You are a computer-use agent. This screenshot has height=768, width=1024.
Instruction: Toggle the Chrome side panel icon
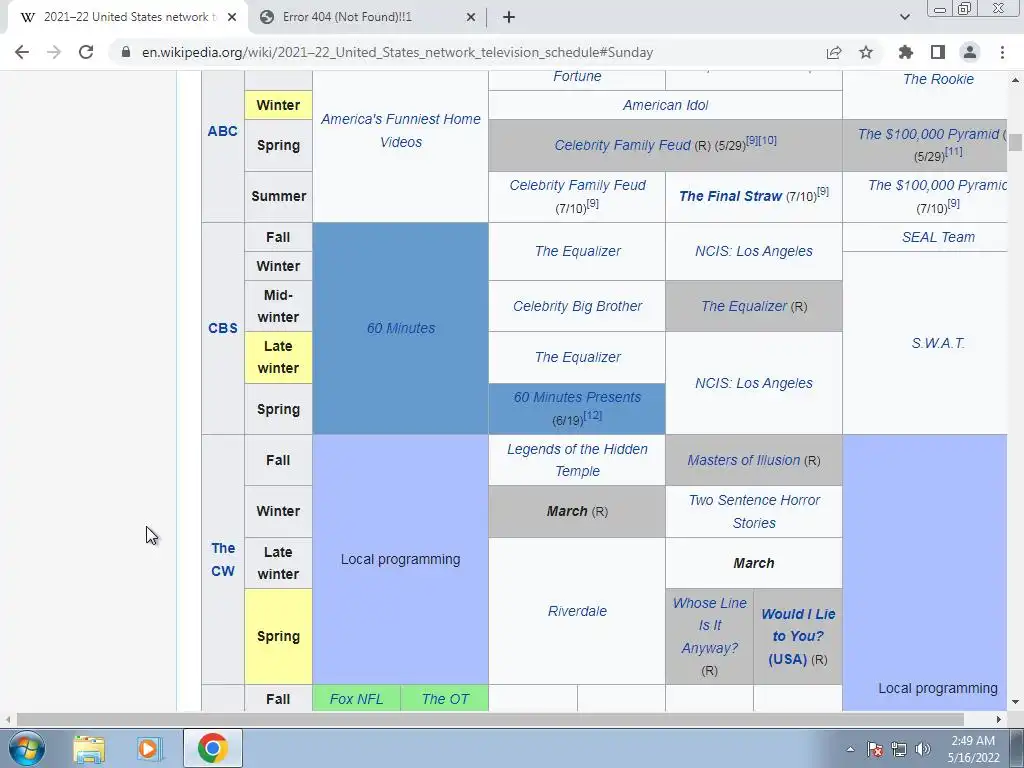click(938, 52)
